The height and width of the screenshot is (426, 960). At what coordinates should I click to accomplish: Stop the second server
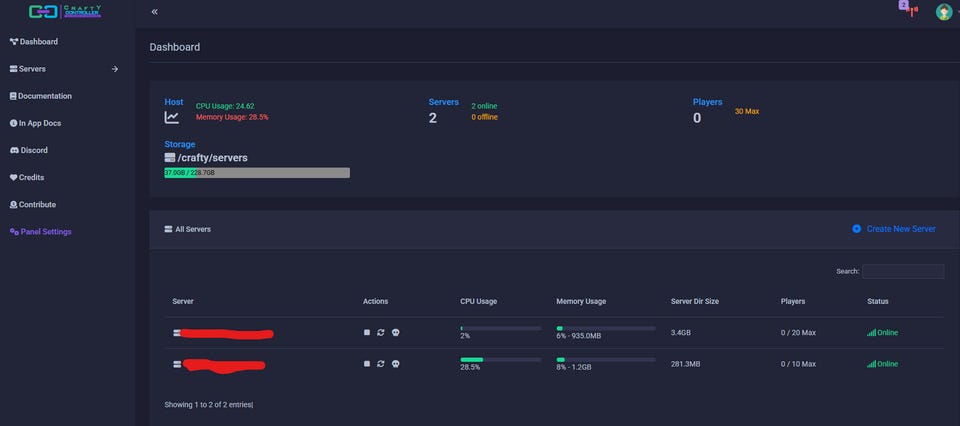coord(367,364)
